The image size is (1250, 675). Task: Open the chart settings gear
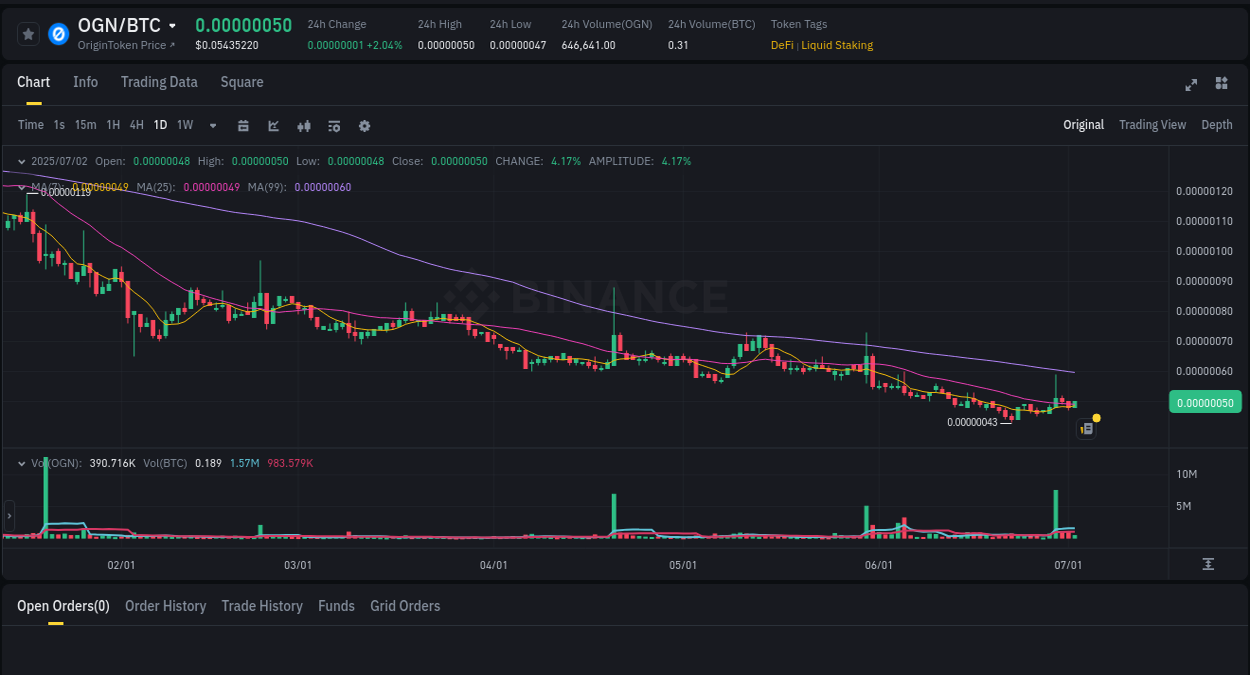[x=364, y=125]
